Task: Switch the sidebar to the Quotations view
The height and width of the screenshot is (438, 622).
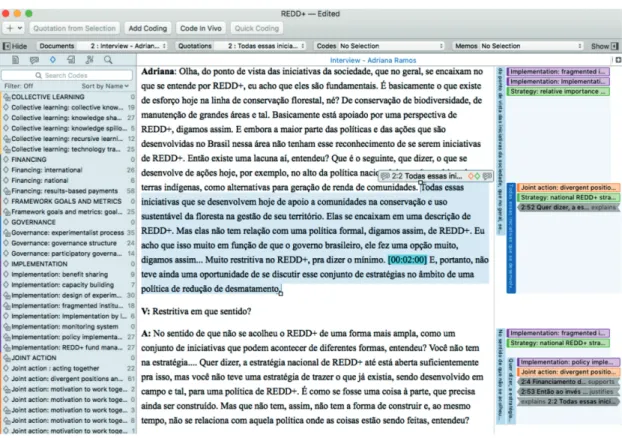Action: click(34, 60)
